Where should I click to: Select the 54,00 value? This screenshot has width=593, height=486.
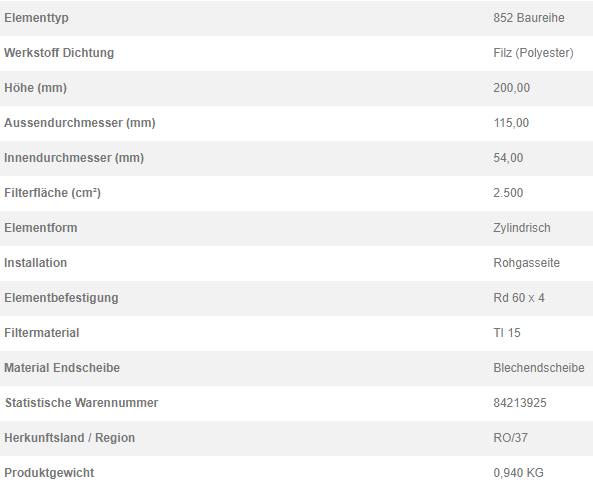point(508,158)
